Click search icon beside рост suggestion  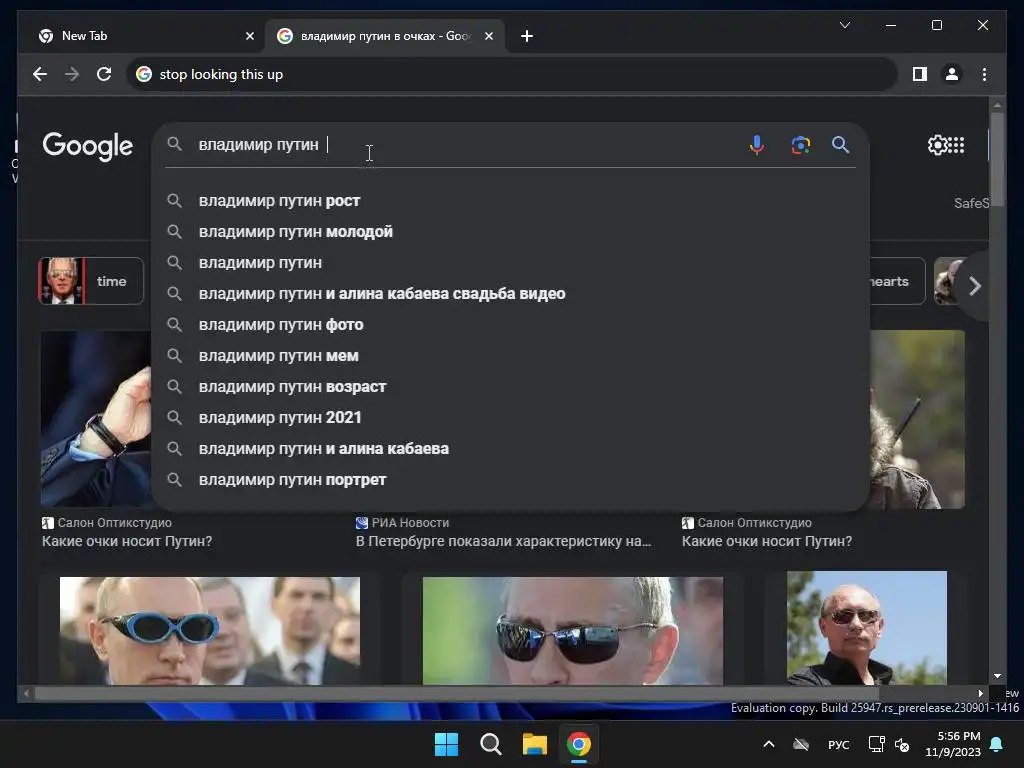(174, 200)
